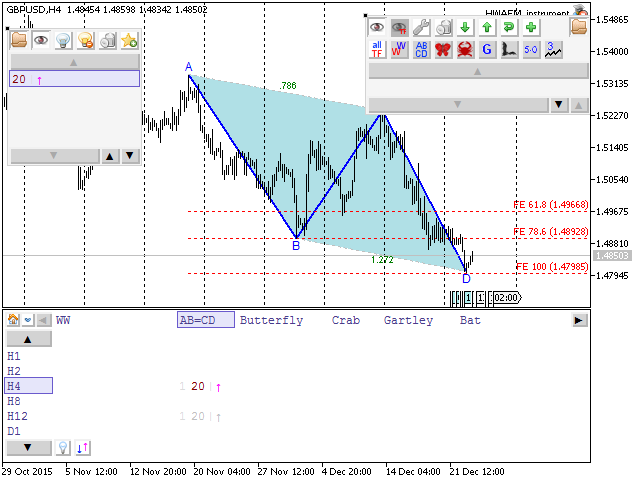
Task: Click the grey up bar in the right panel
Action: click(x=478, y=71)
